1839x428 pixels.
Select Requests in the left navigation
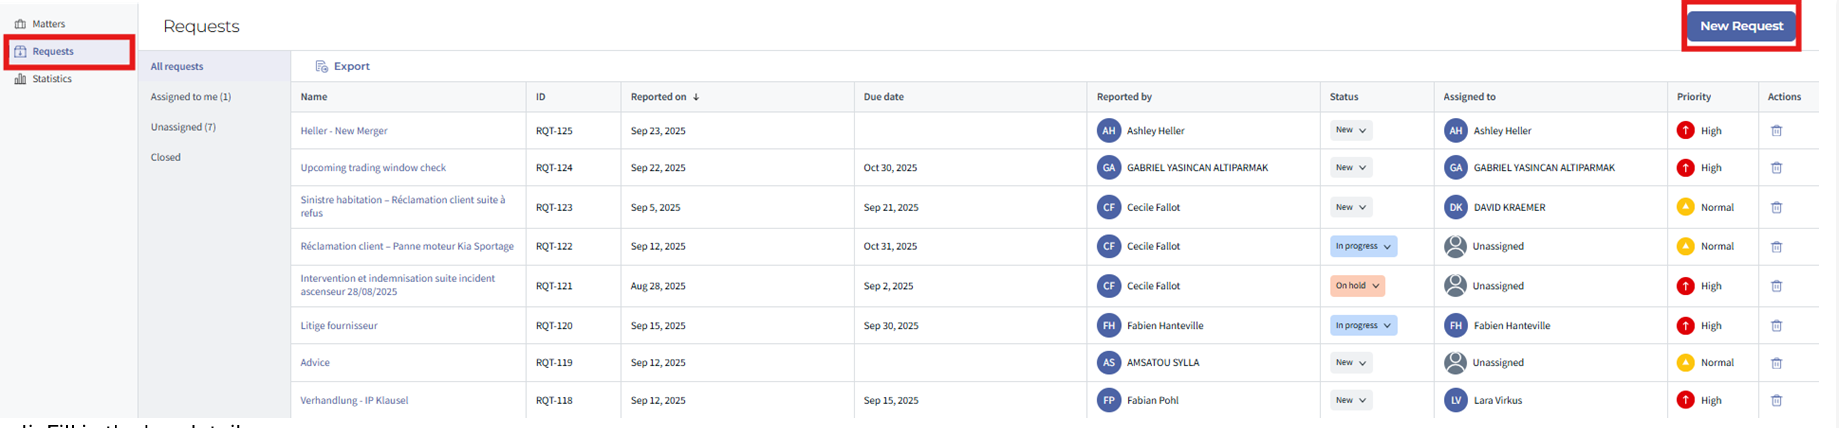tap(53, 51)
